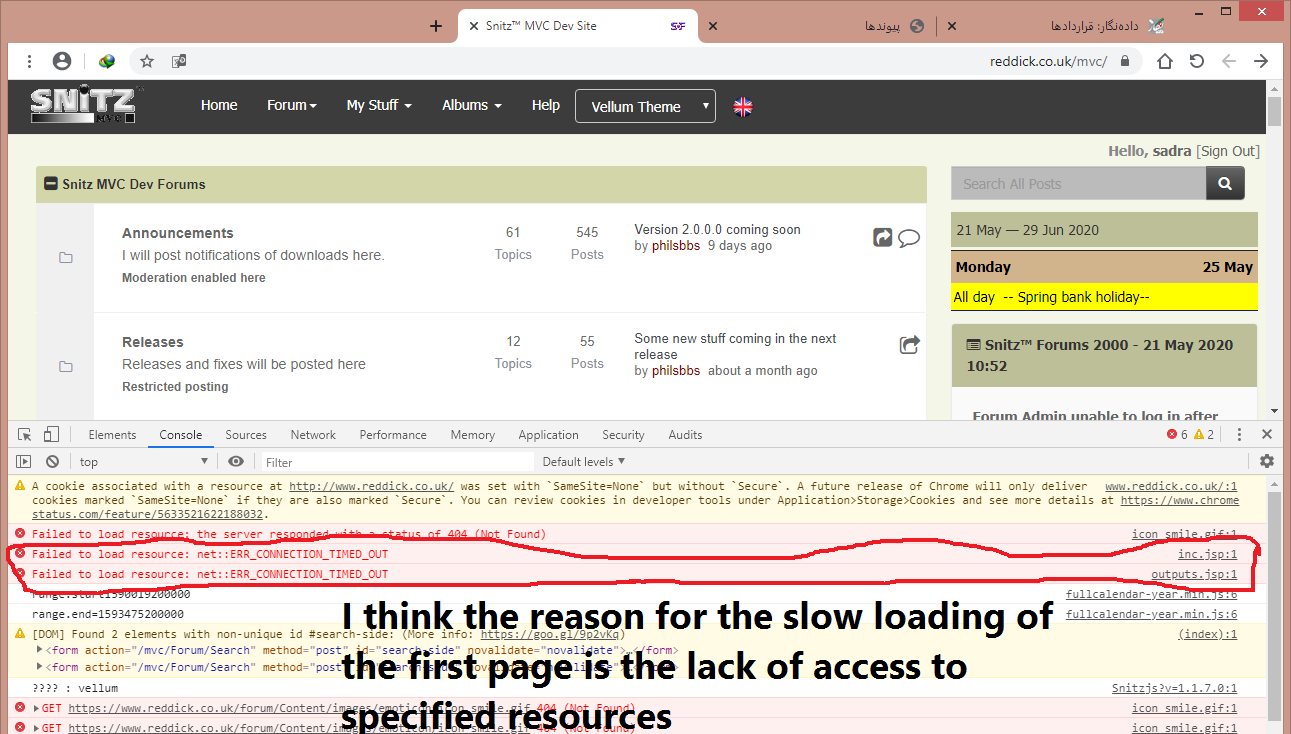Click the speech bubble icon in Announcements
Image resolution: width=1291 pixels, height=734 pixels.
tap(909, 238)
